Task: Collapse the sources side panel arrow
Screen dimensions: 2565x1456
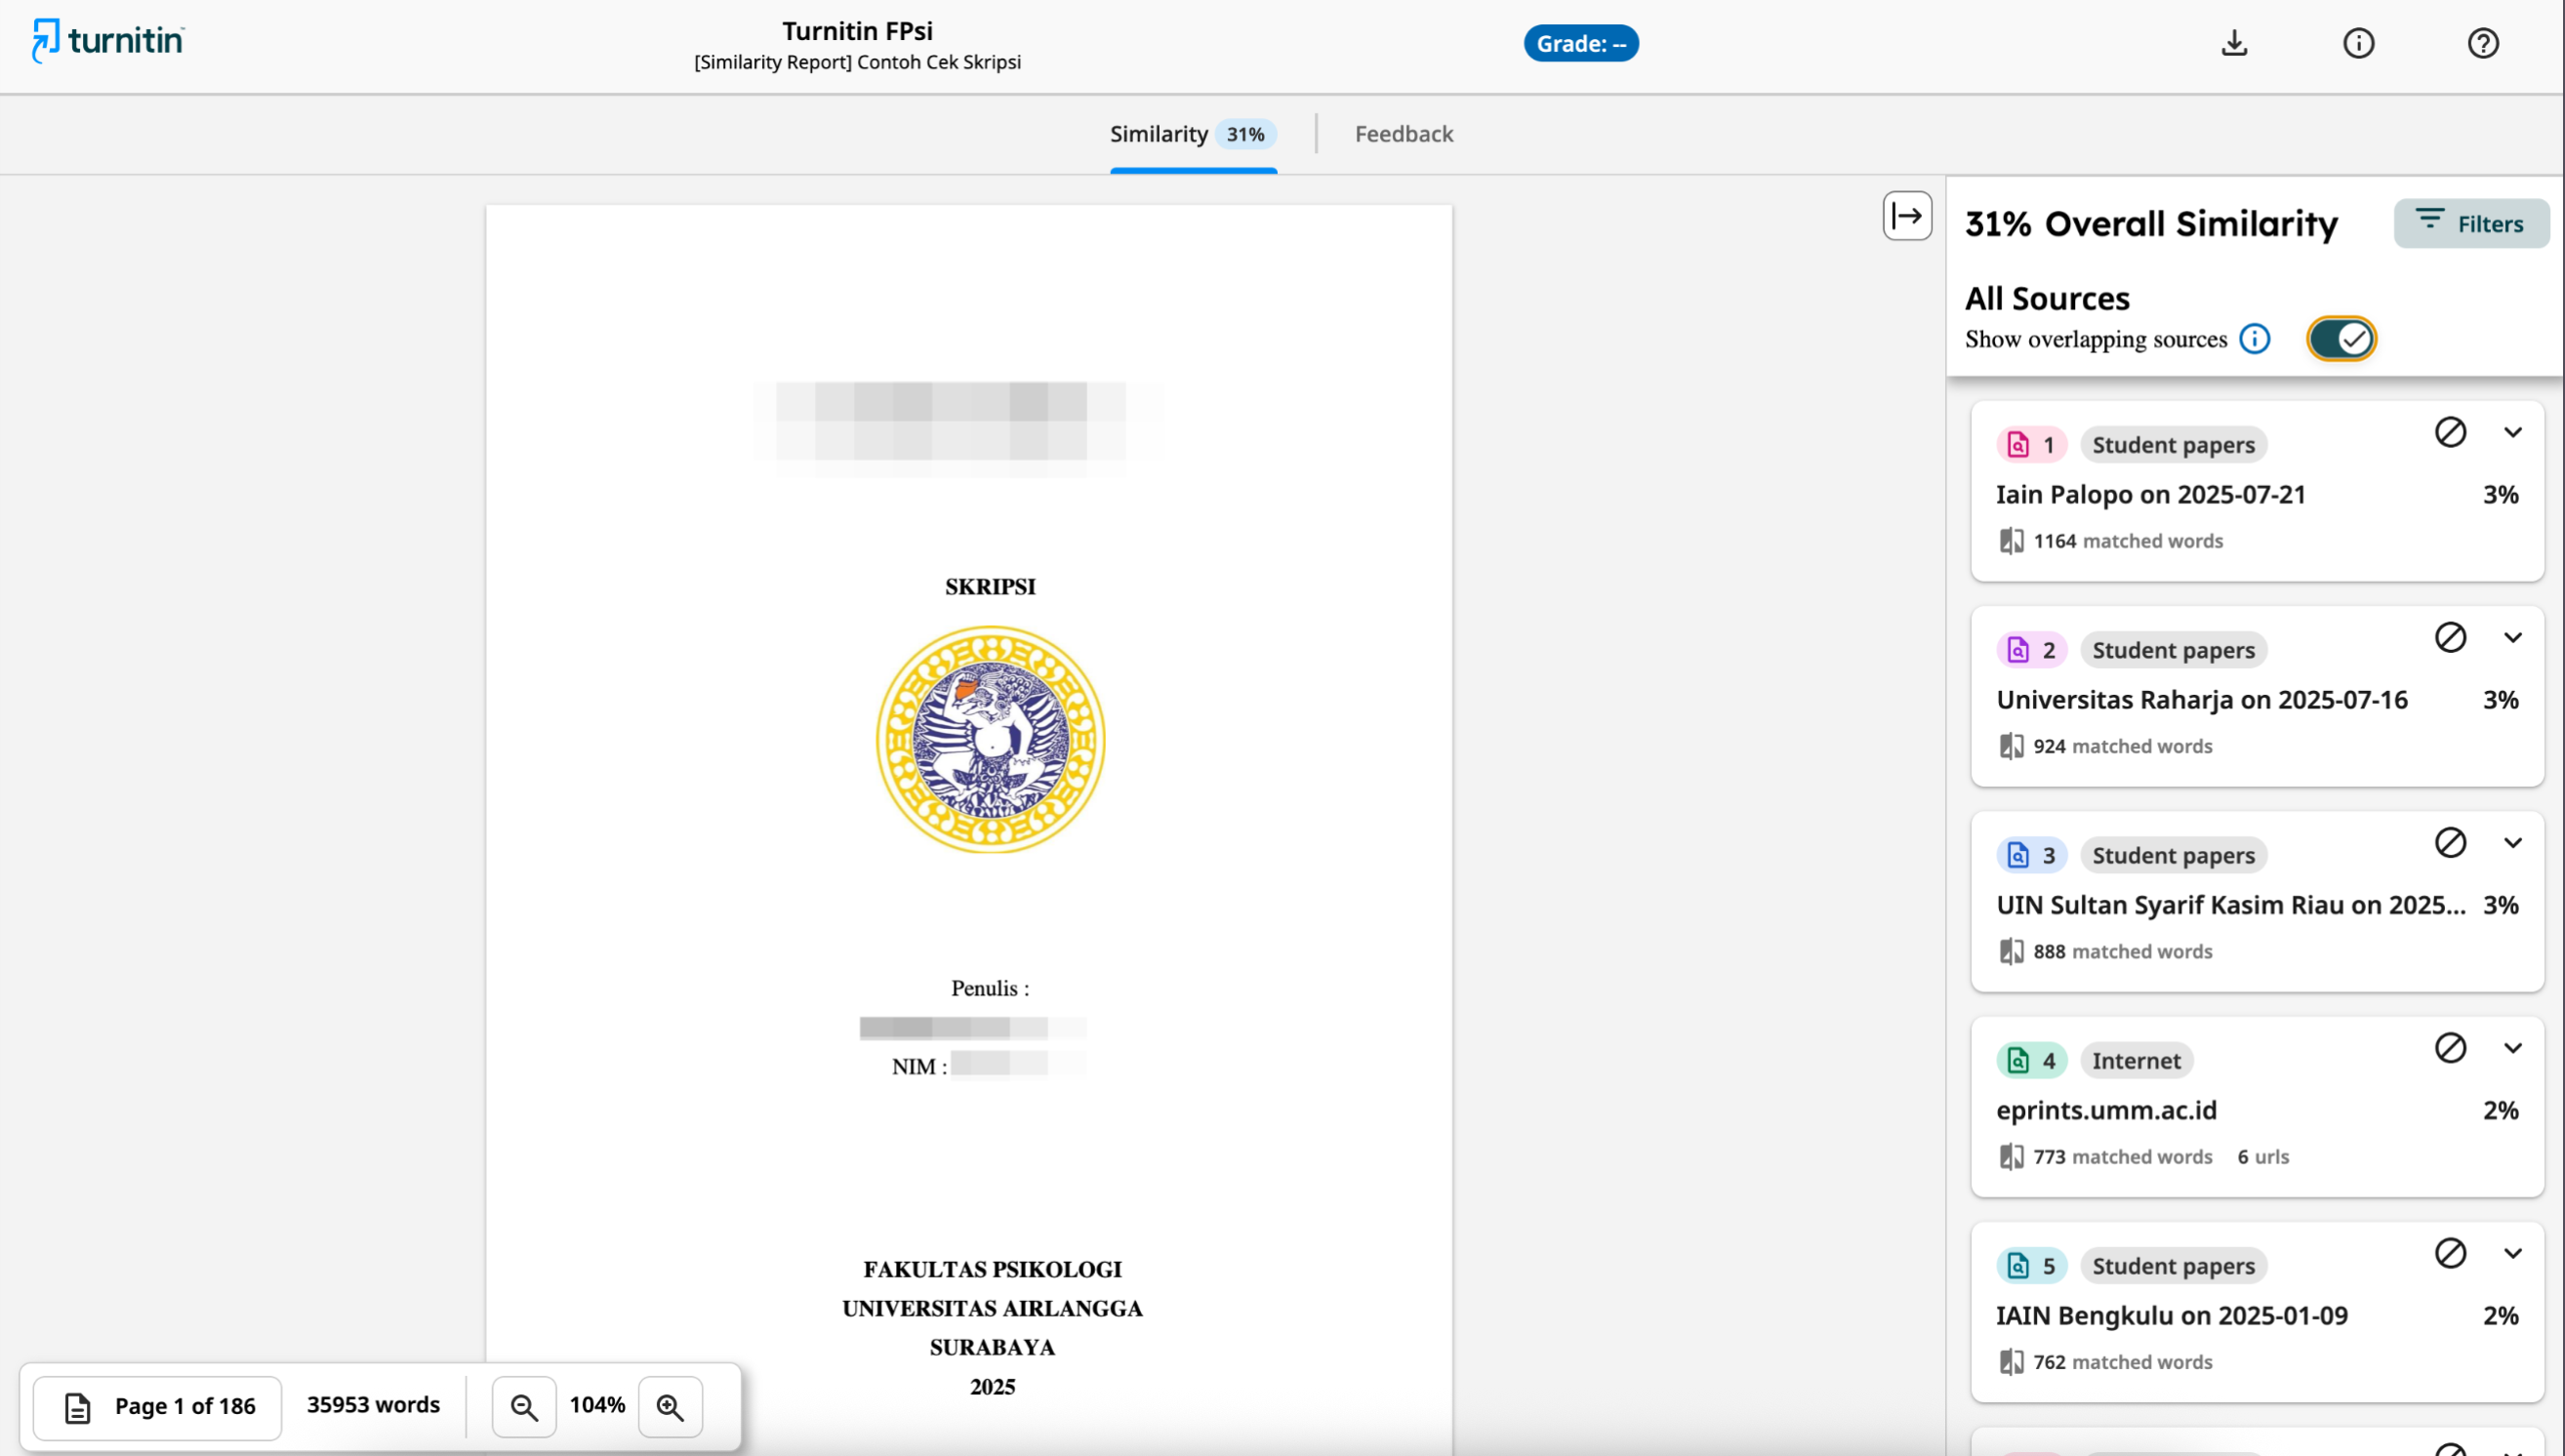Action: click(1907, 216)
